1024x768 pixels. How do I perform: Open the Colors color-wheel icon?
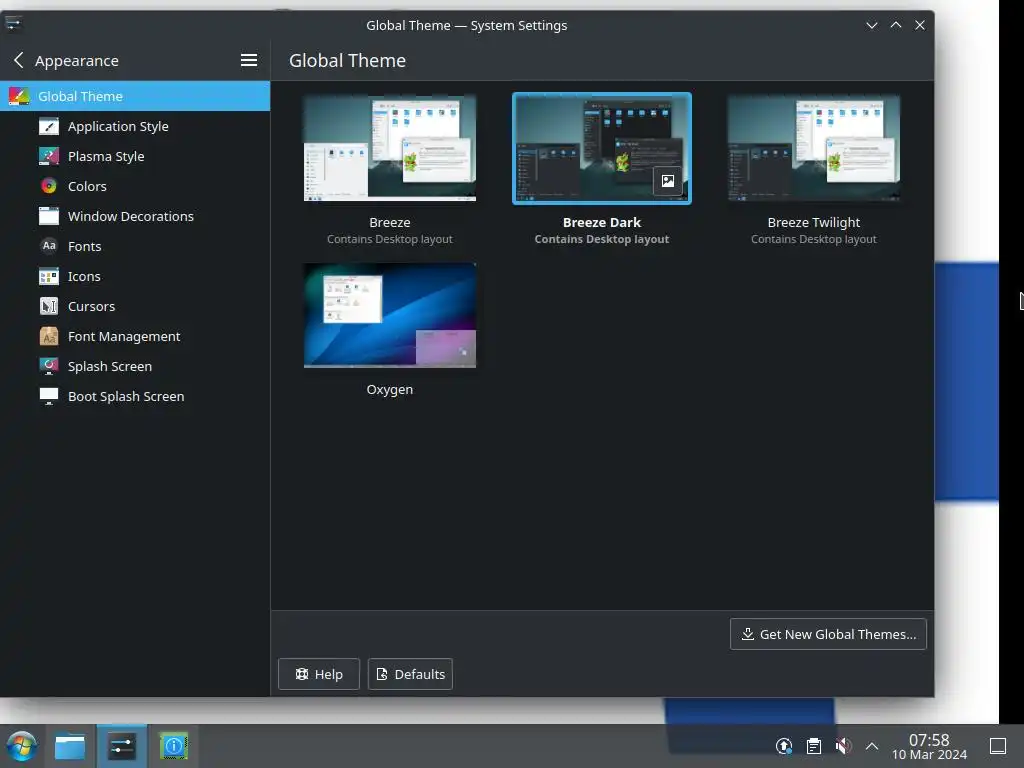pos(48,186)
